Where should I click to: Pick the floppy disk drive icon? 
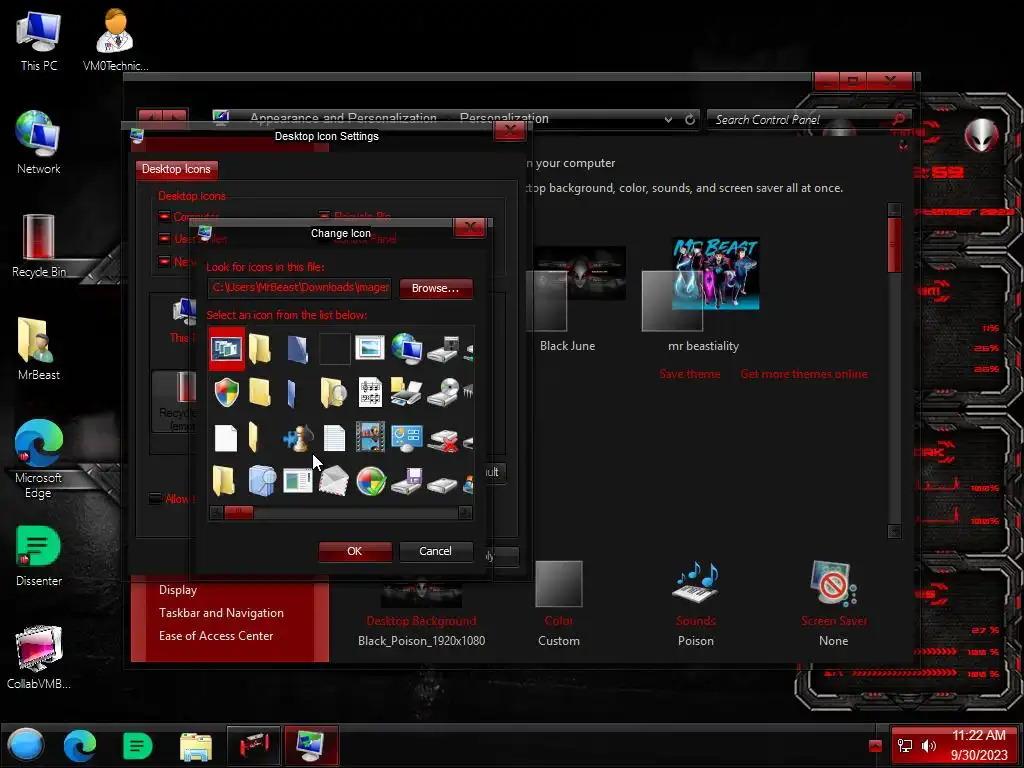(406, 481)
